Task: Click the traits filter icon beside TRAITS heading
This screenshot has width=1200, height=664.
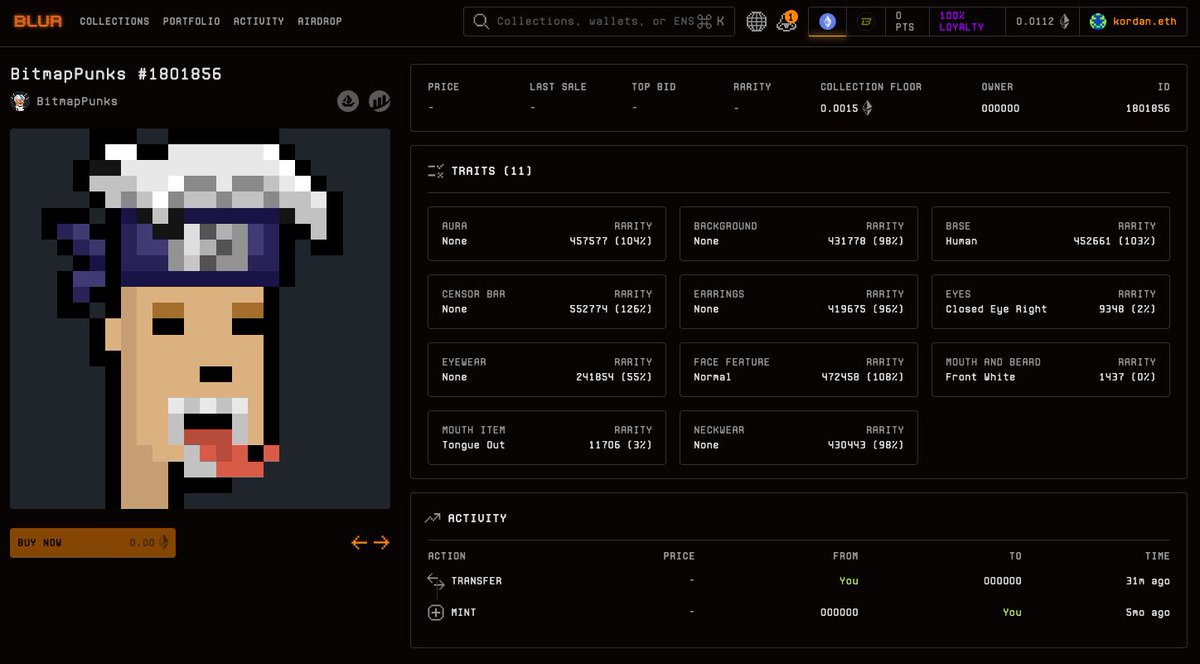Action: tap(434, 170)
